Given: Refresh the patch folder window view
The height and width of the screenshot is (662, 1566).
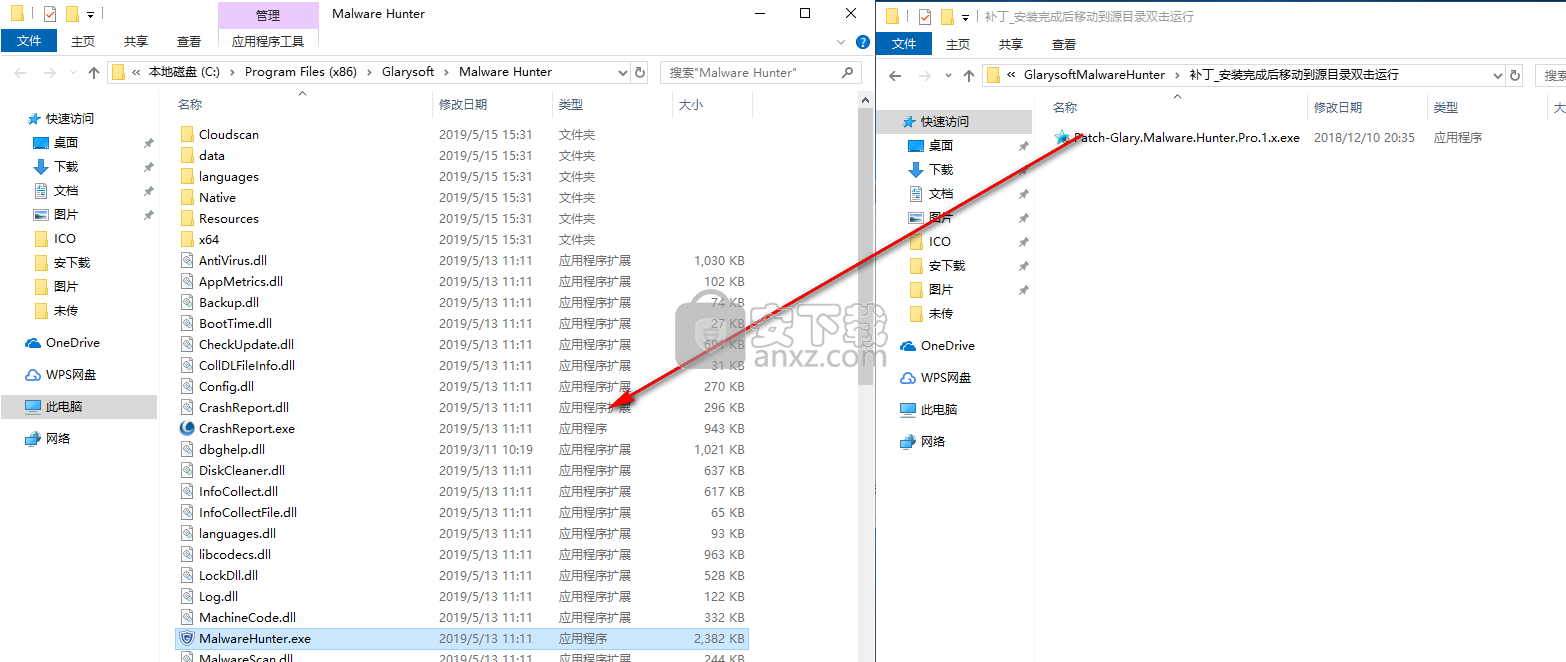Looking at the screenshot, I should click(x=1516, y=75).
